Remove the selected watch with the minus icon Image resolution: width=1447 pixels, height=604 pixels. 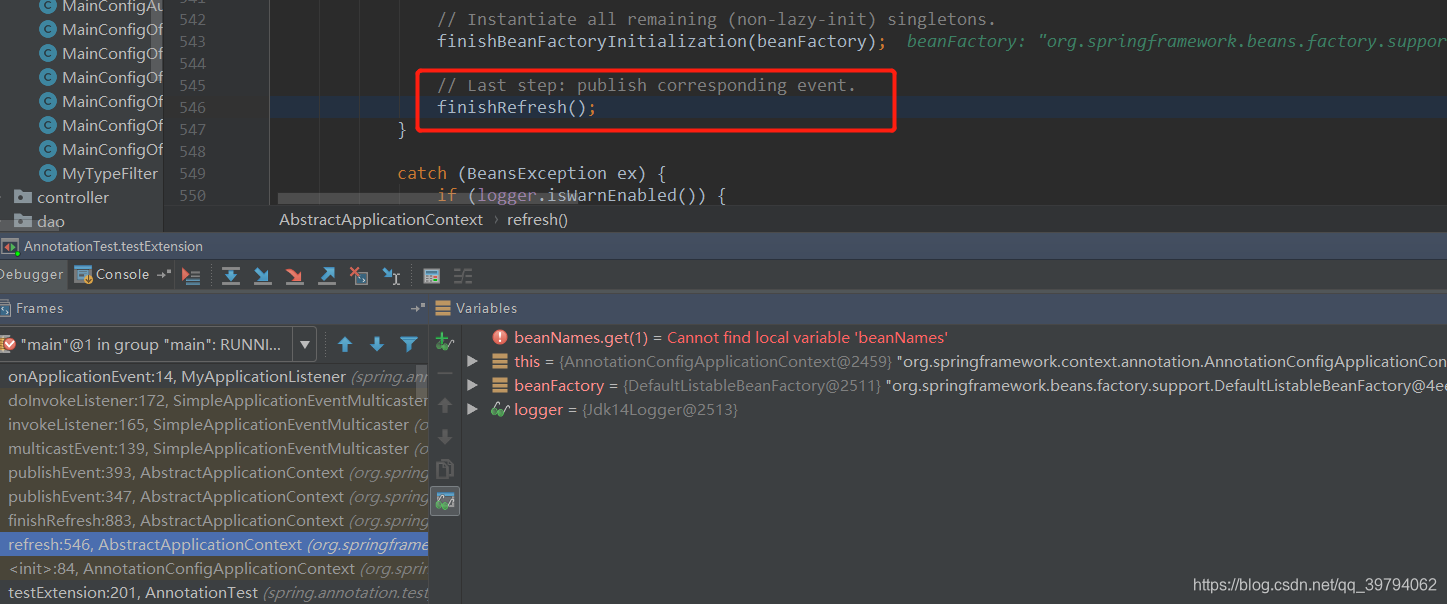tap(445, 375)
